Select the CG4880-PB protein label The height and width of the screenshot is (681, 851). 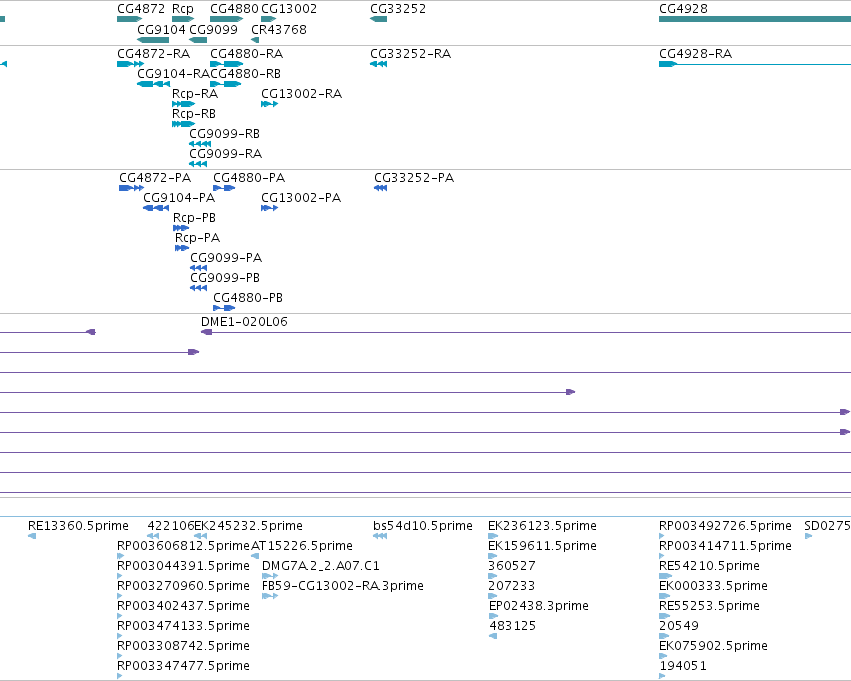click(247, 297)
